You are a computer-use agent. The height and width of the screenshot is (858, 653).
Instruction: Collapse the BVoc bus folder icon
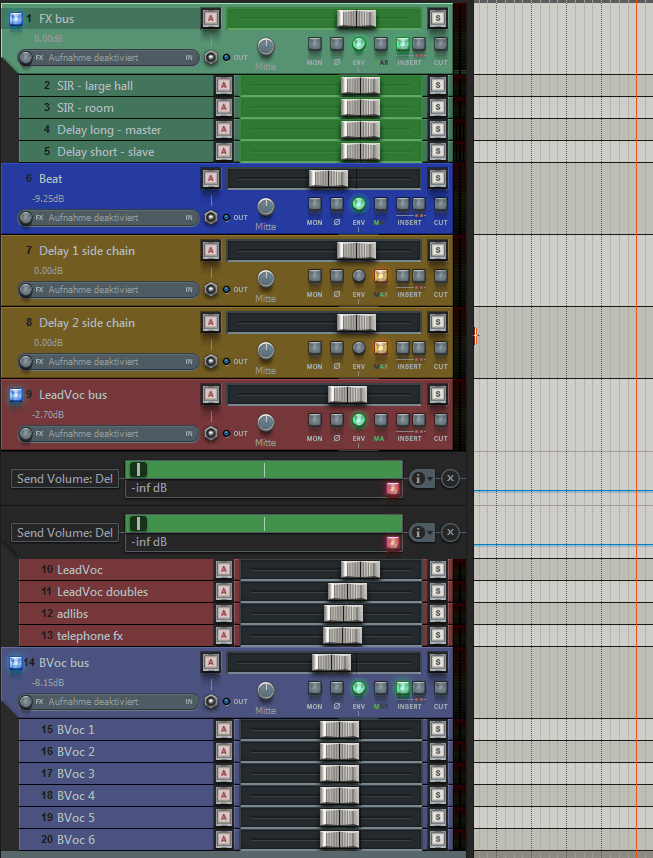click(16, 663)
